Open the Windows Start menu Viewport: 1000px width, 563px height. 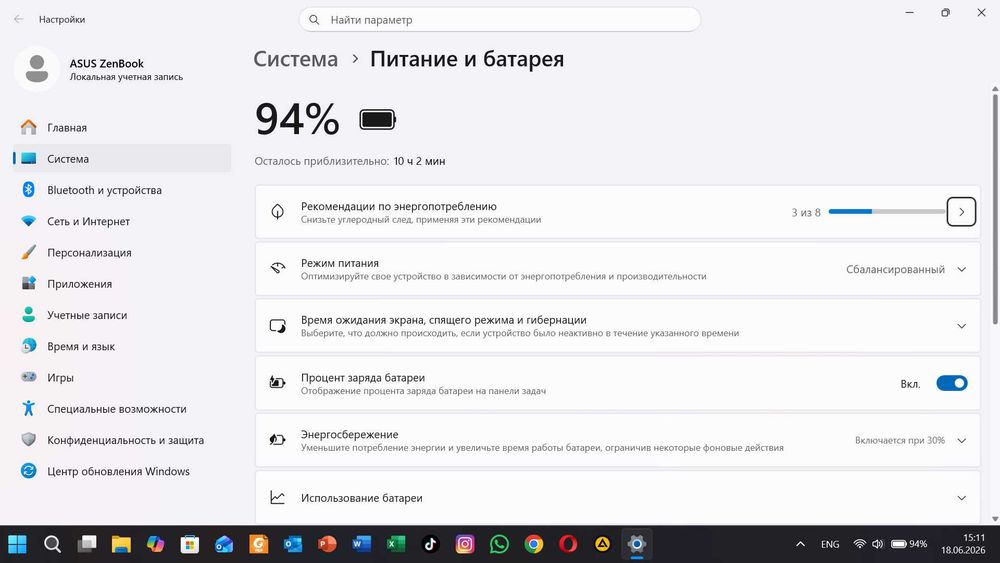pos(17,544)
